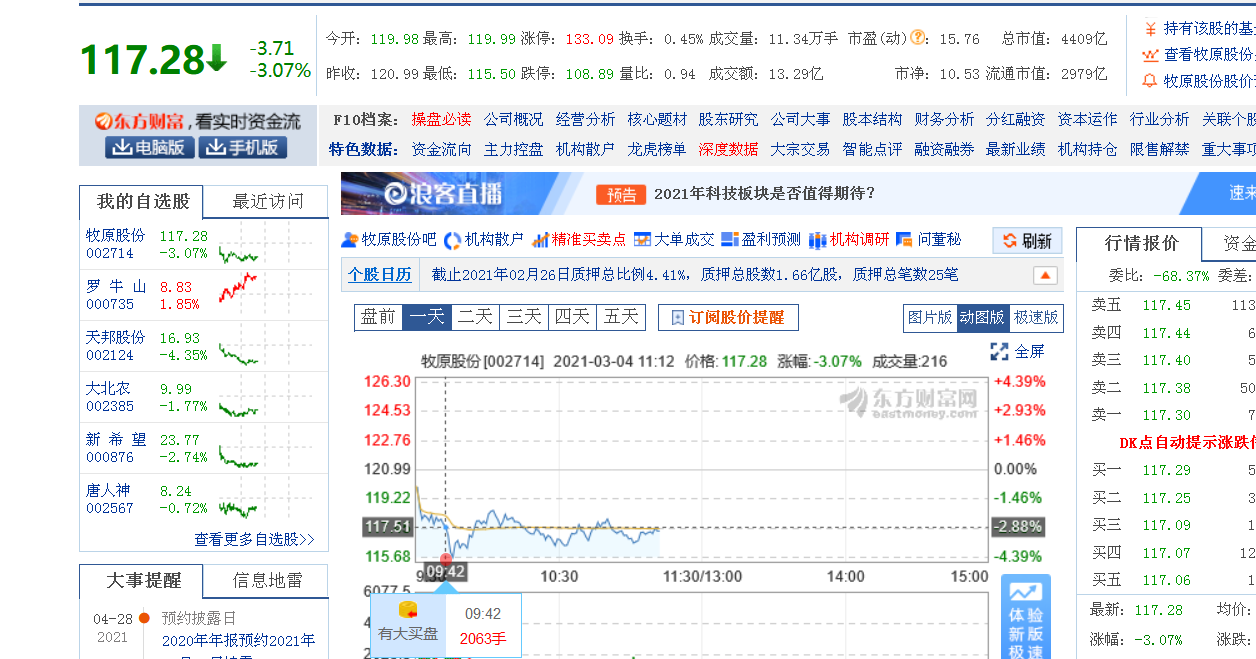The image size is (1256, 659).
Task: Click the 刷新 refresh button
Action: tap(1027, 241)
